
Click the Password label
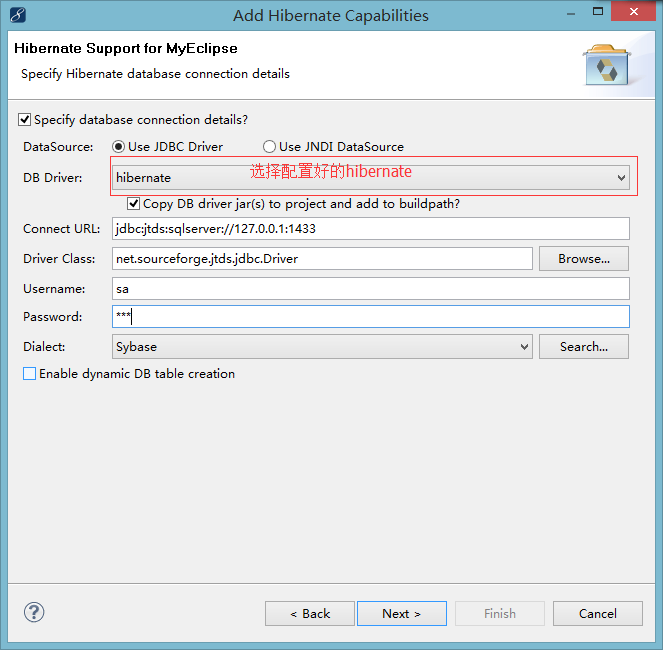(x=53, y=317)
